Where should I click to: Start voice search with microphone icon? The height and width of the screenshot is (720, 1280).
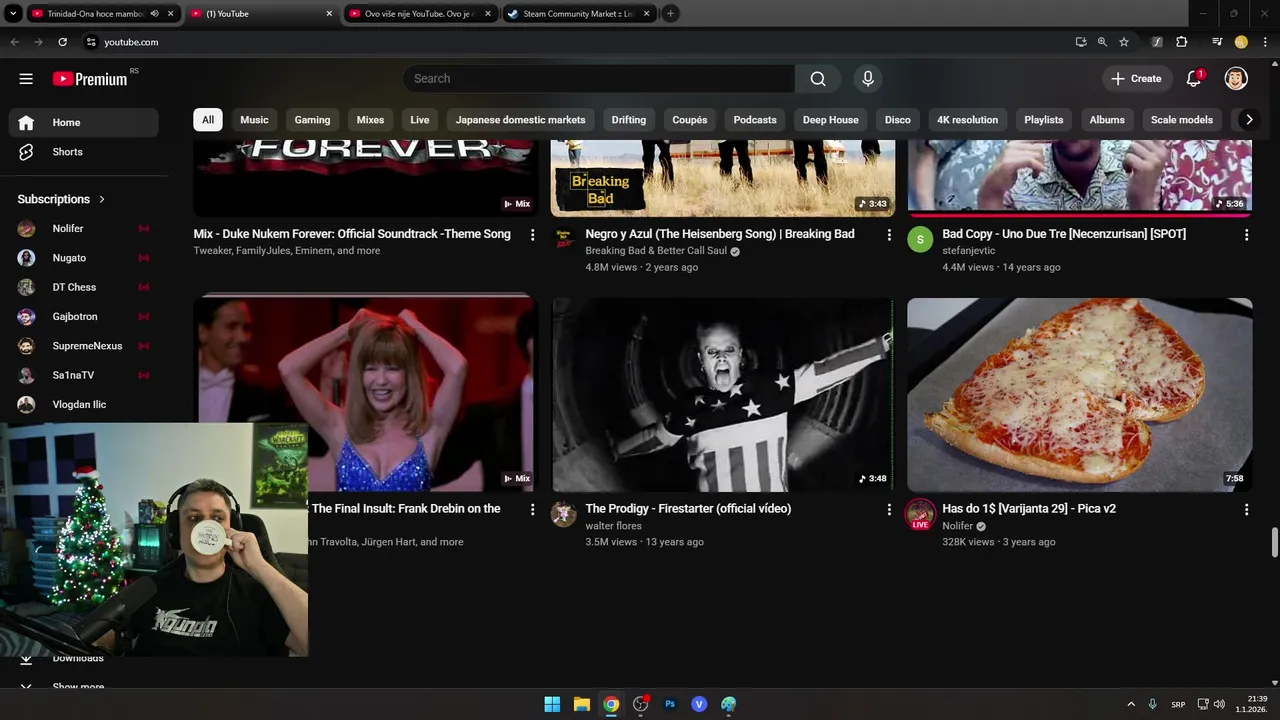point(867,79)
